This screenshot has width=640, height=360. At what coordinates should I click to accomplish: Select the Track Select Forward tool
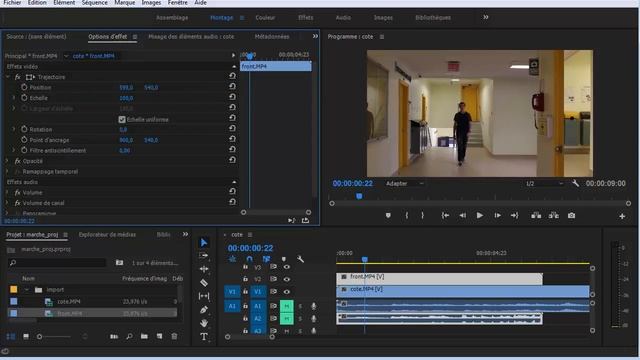click(x=204, y=256)
